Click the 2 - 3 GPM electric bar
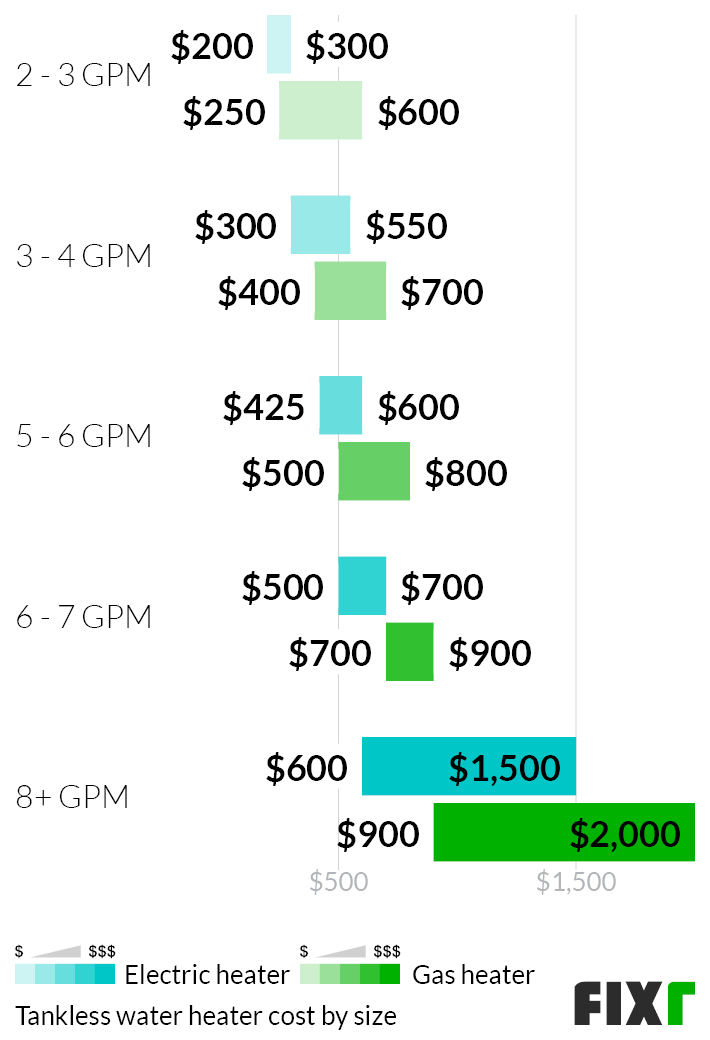The image size is (710, 1040). point(279,44)
